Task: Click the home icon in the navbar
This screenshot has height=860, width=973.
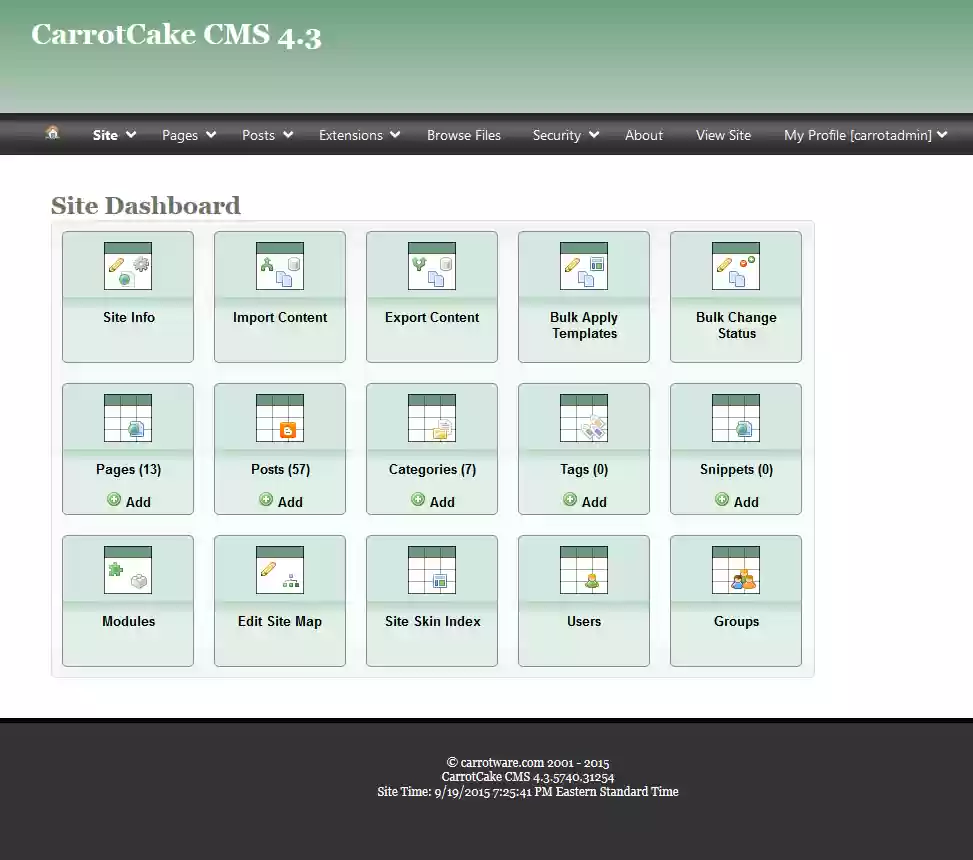Action: click(52, 134)
